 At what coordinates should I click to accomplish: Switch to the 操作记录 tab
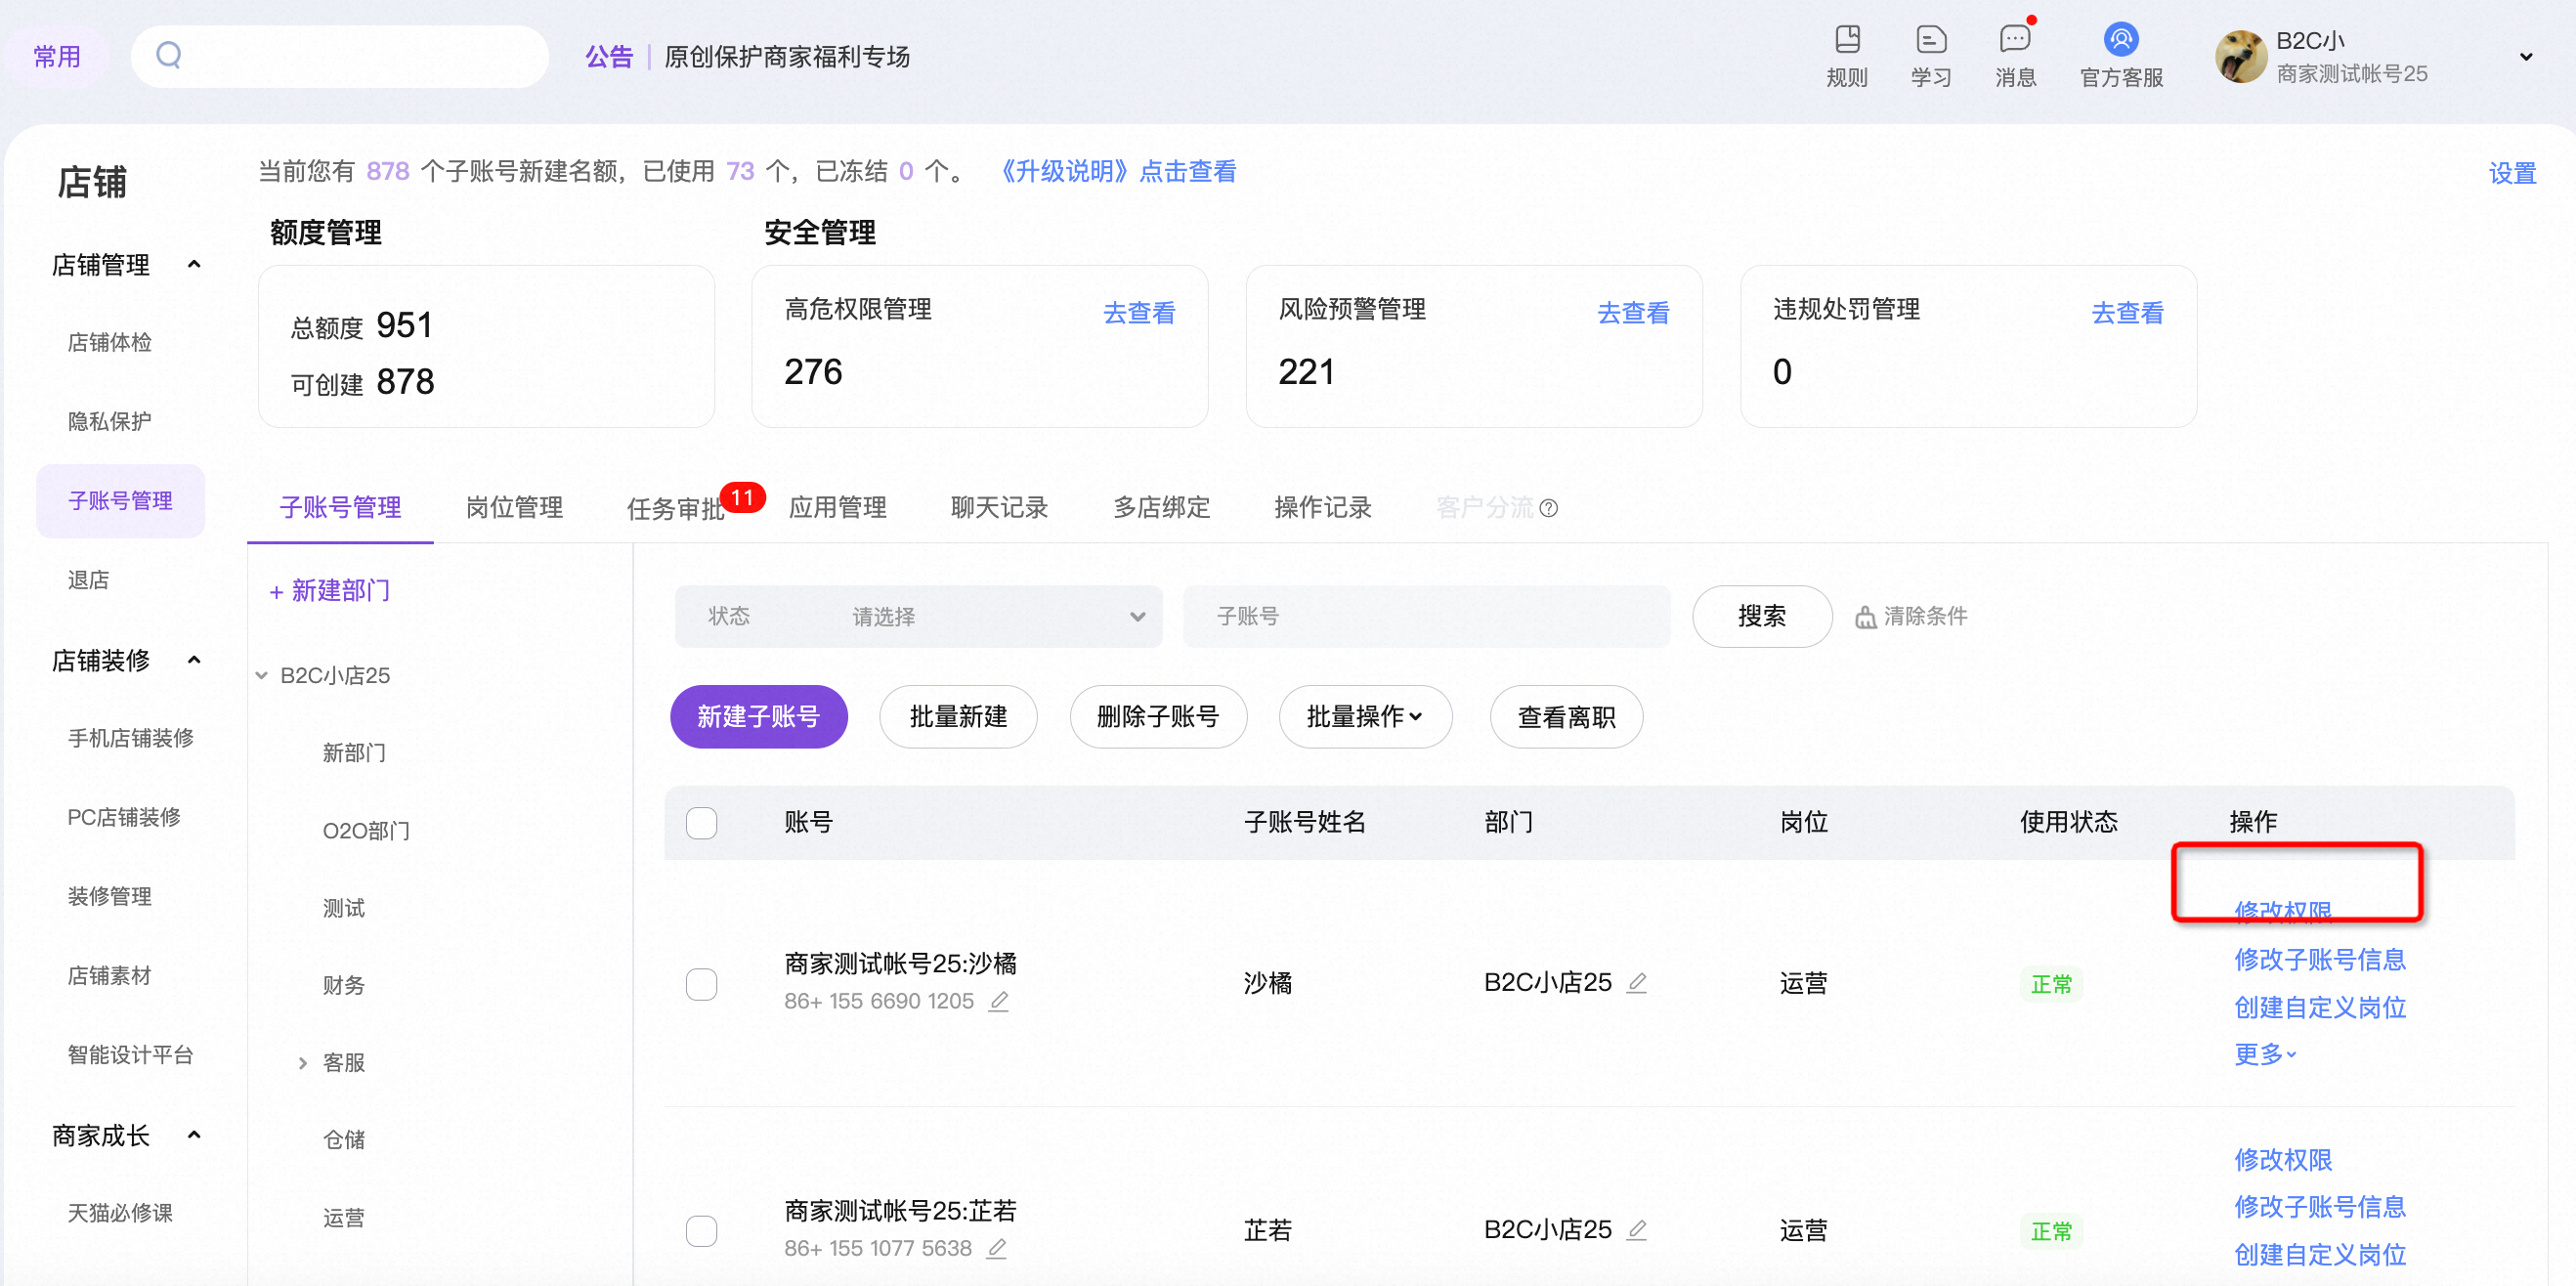pyautogui.click(x=1322, y=508)
